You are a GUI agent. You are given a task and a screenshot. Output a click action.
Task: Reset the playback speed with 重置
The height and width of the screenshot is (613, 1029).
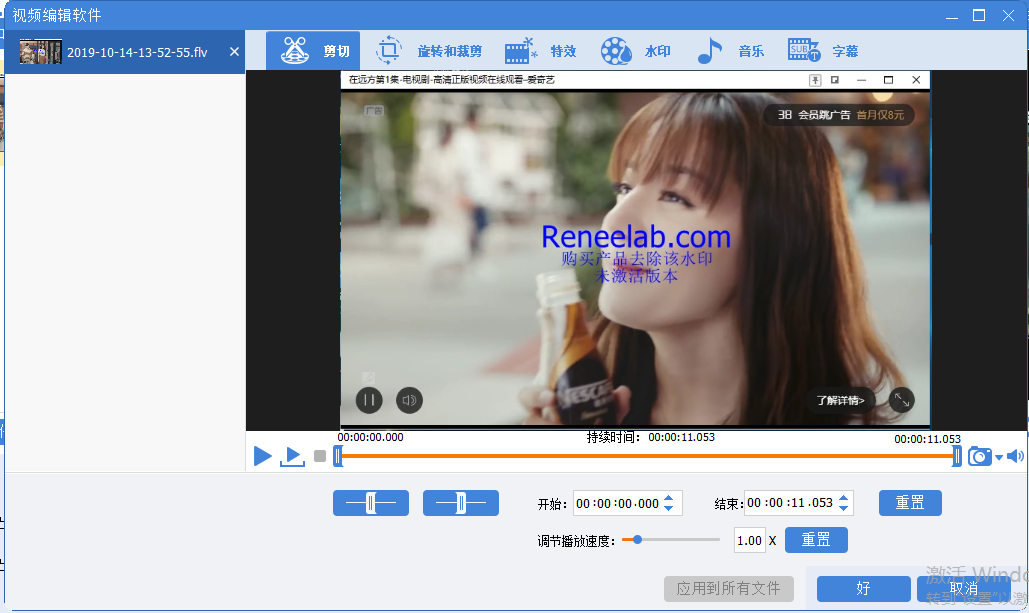[816, 539]
